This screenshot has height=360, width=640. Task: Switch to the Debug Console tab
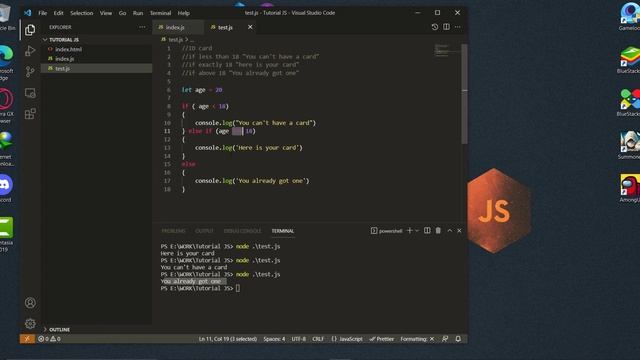click(x=242, y=231)
